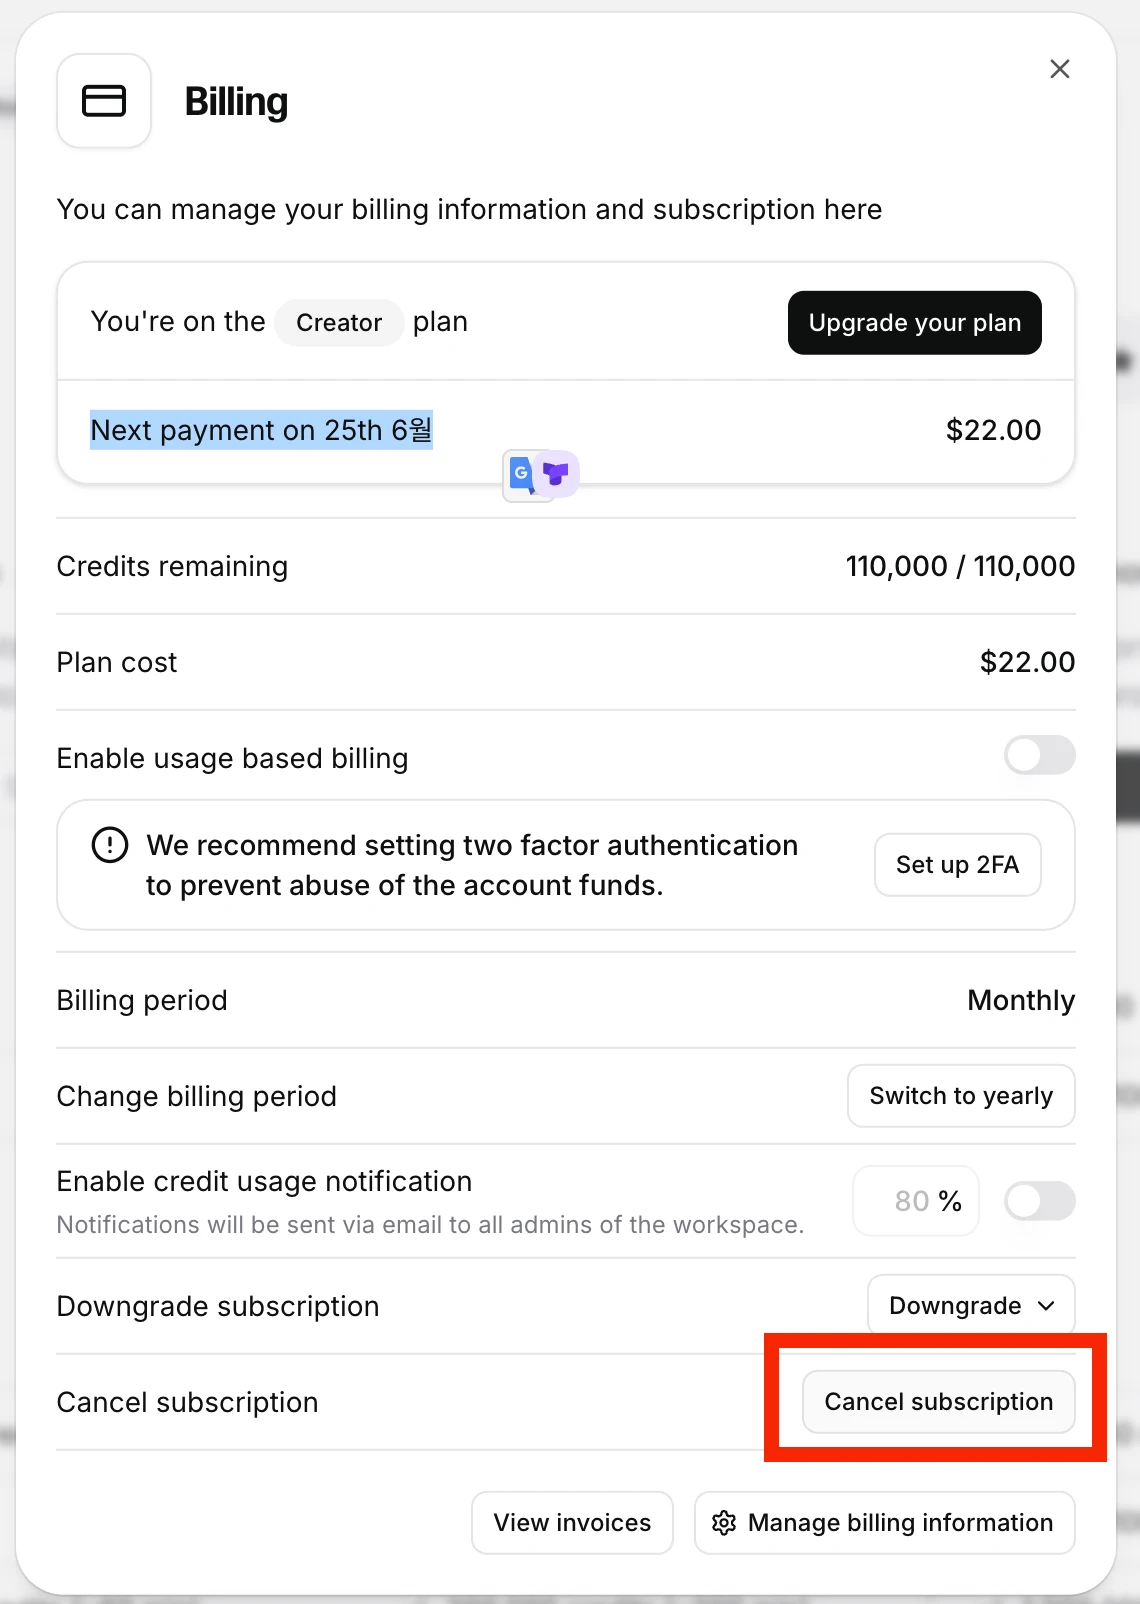The height and width of the screenshot is (1604, 1140).
Task: Click the gear icon in Manage billing
Action: pos(724,1523)
